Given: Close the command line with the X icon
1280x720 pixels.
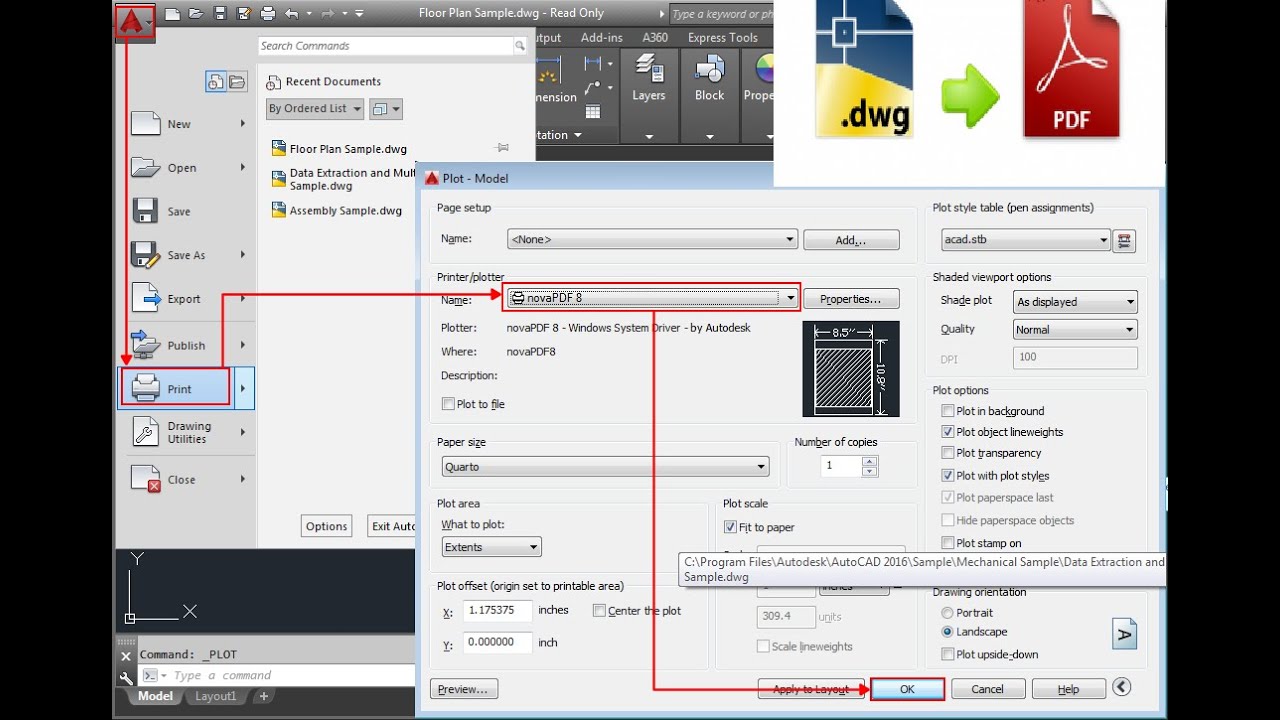Looking at the screenshot, I should 125,657.
